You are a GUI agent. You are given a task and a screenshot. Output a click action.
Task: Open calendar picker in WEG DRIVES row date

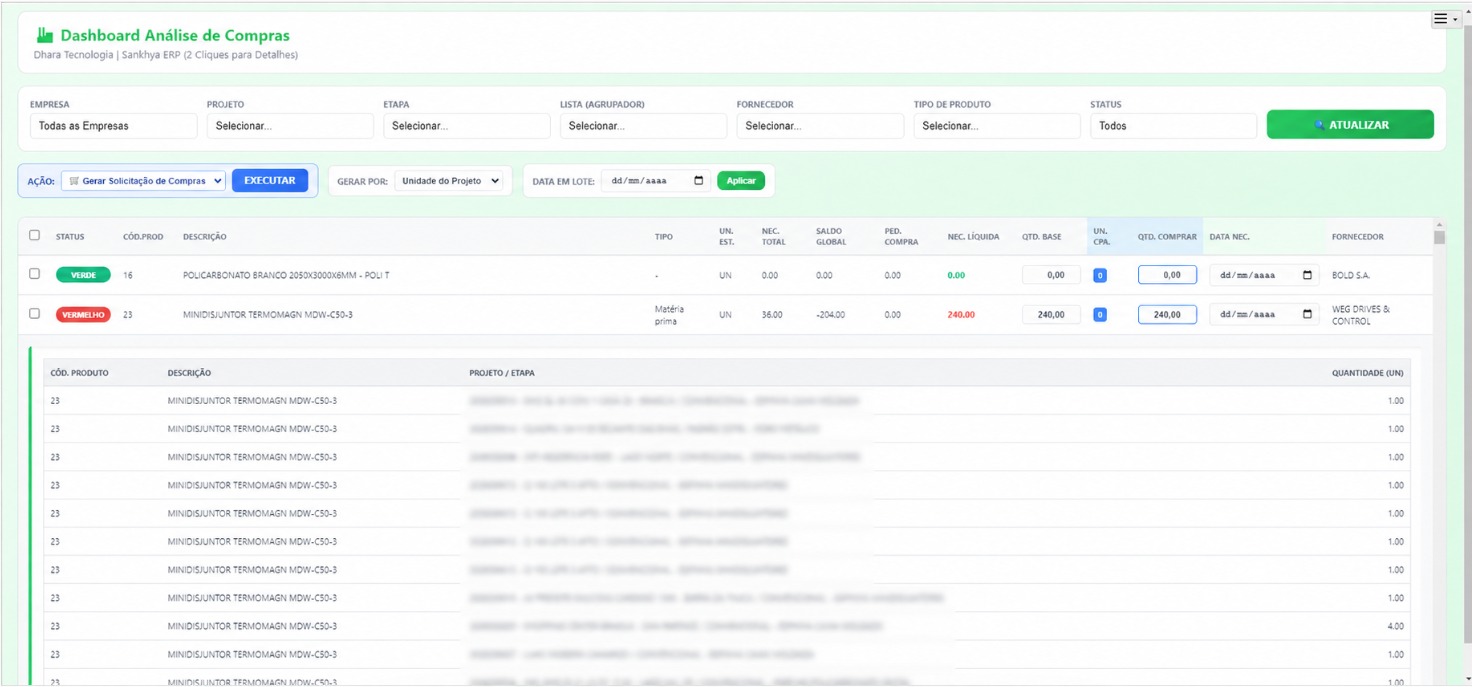(1307, 314)
